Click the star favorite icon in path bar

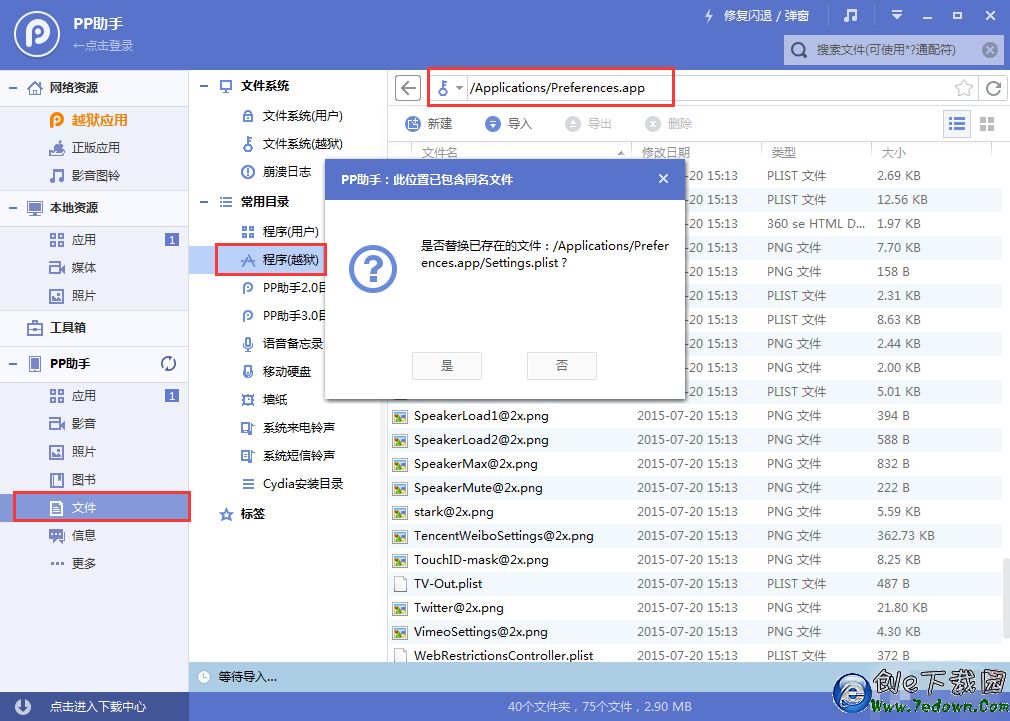pos(964,88)
